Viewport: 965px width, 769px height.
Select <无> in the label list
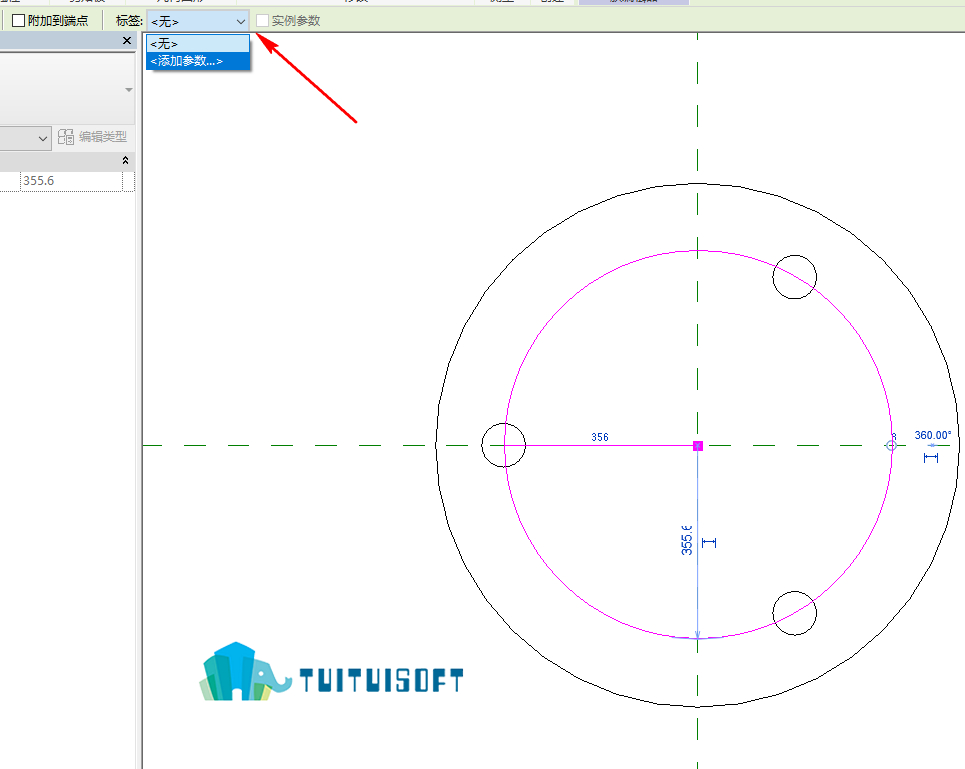pyautogui.click(x=198, y=44)
